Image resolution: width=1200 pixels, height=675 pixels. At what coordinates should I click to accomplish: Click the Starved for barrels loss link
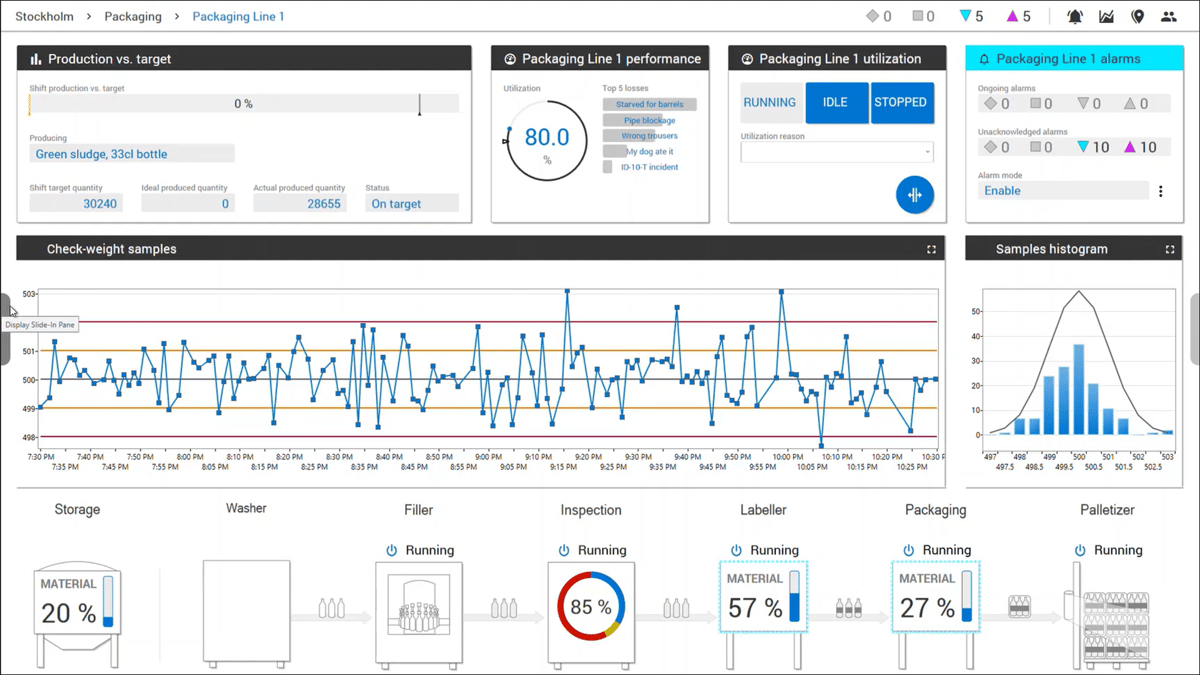coord(650,103)
